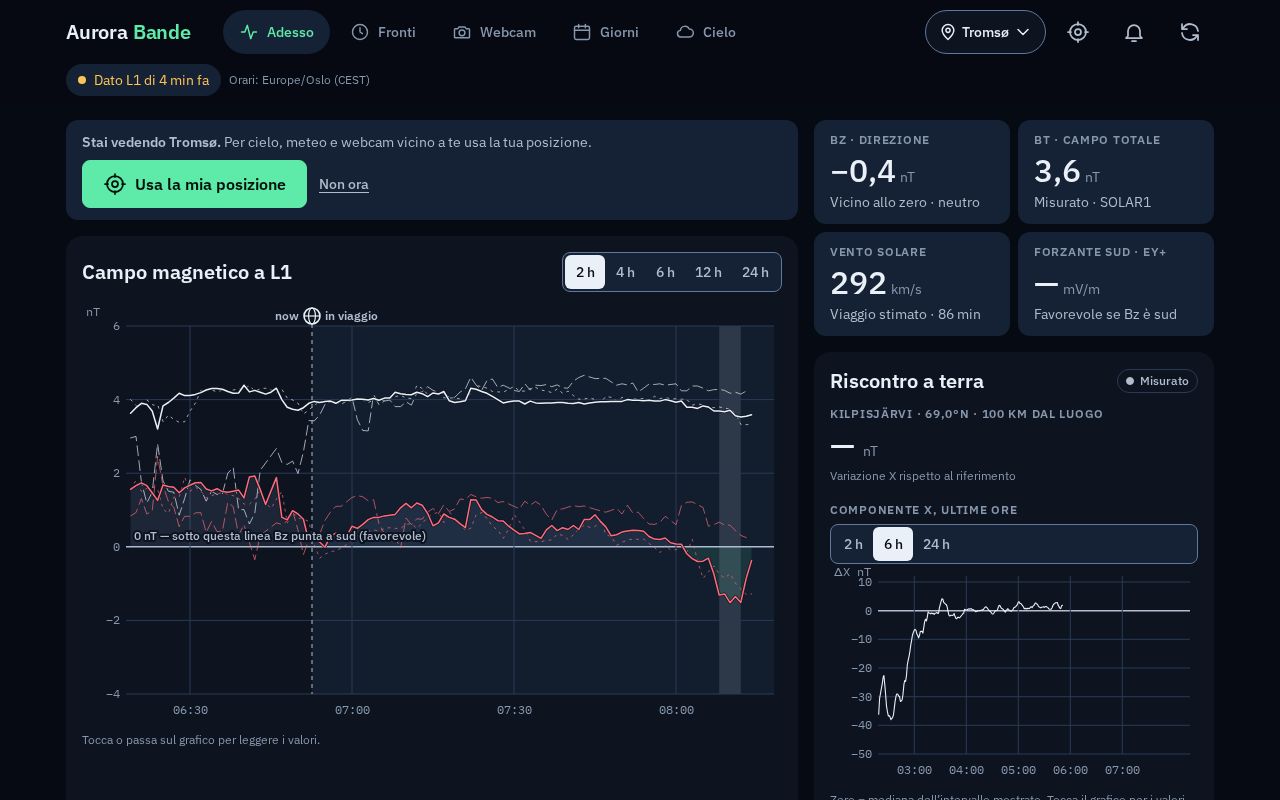Click the Misurato status badge

(x=1157, y=381)
